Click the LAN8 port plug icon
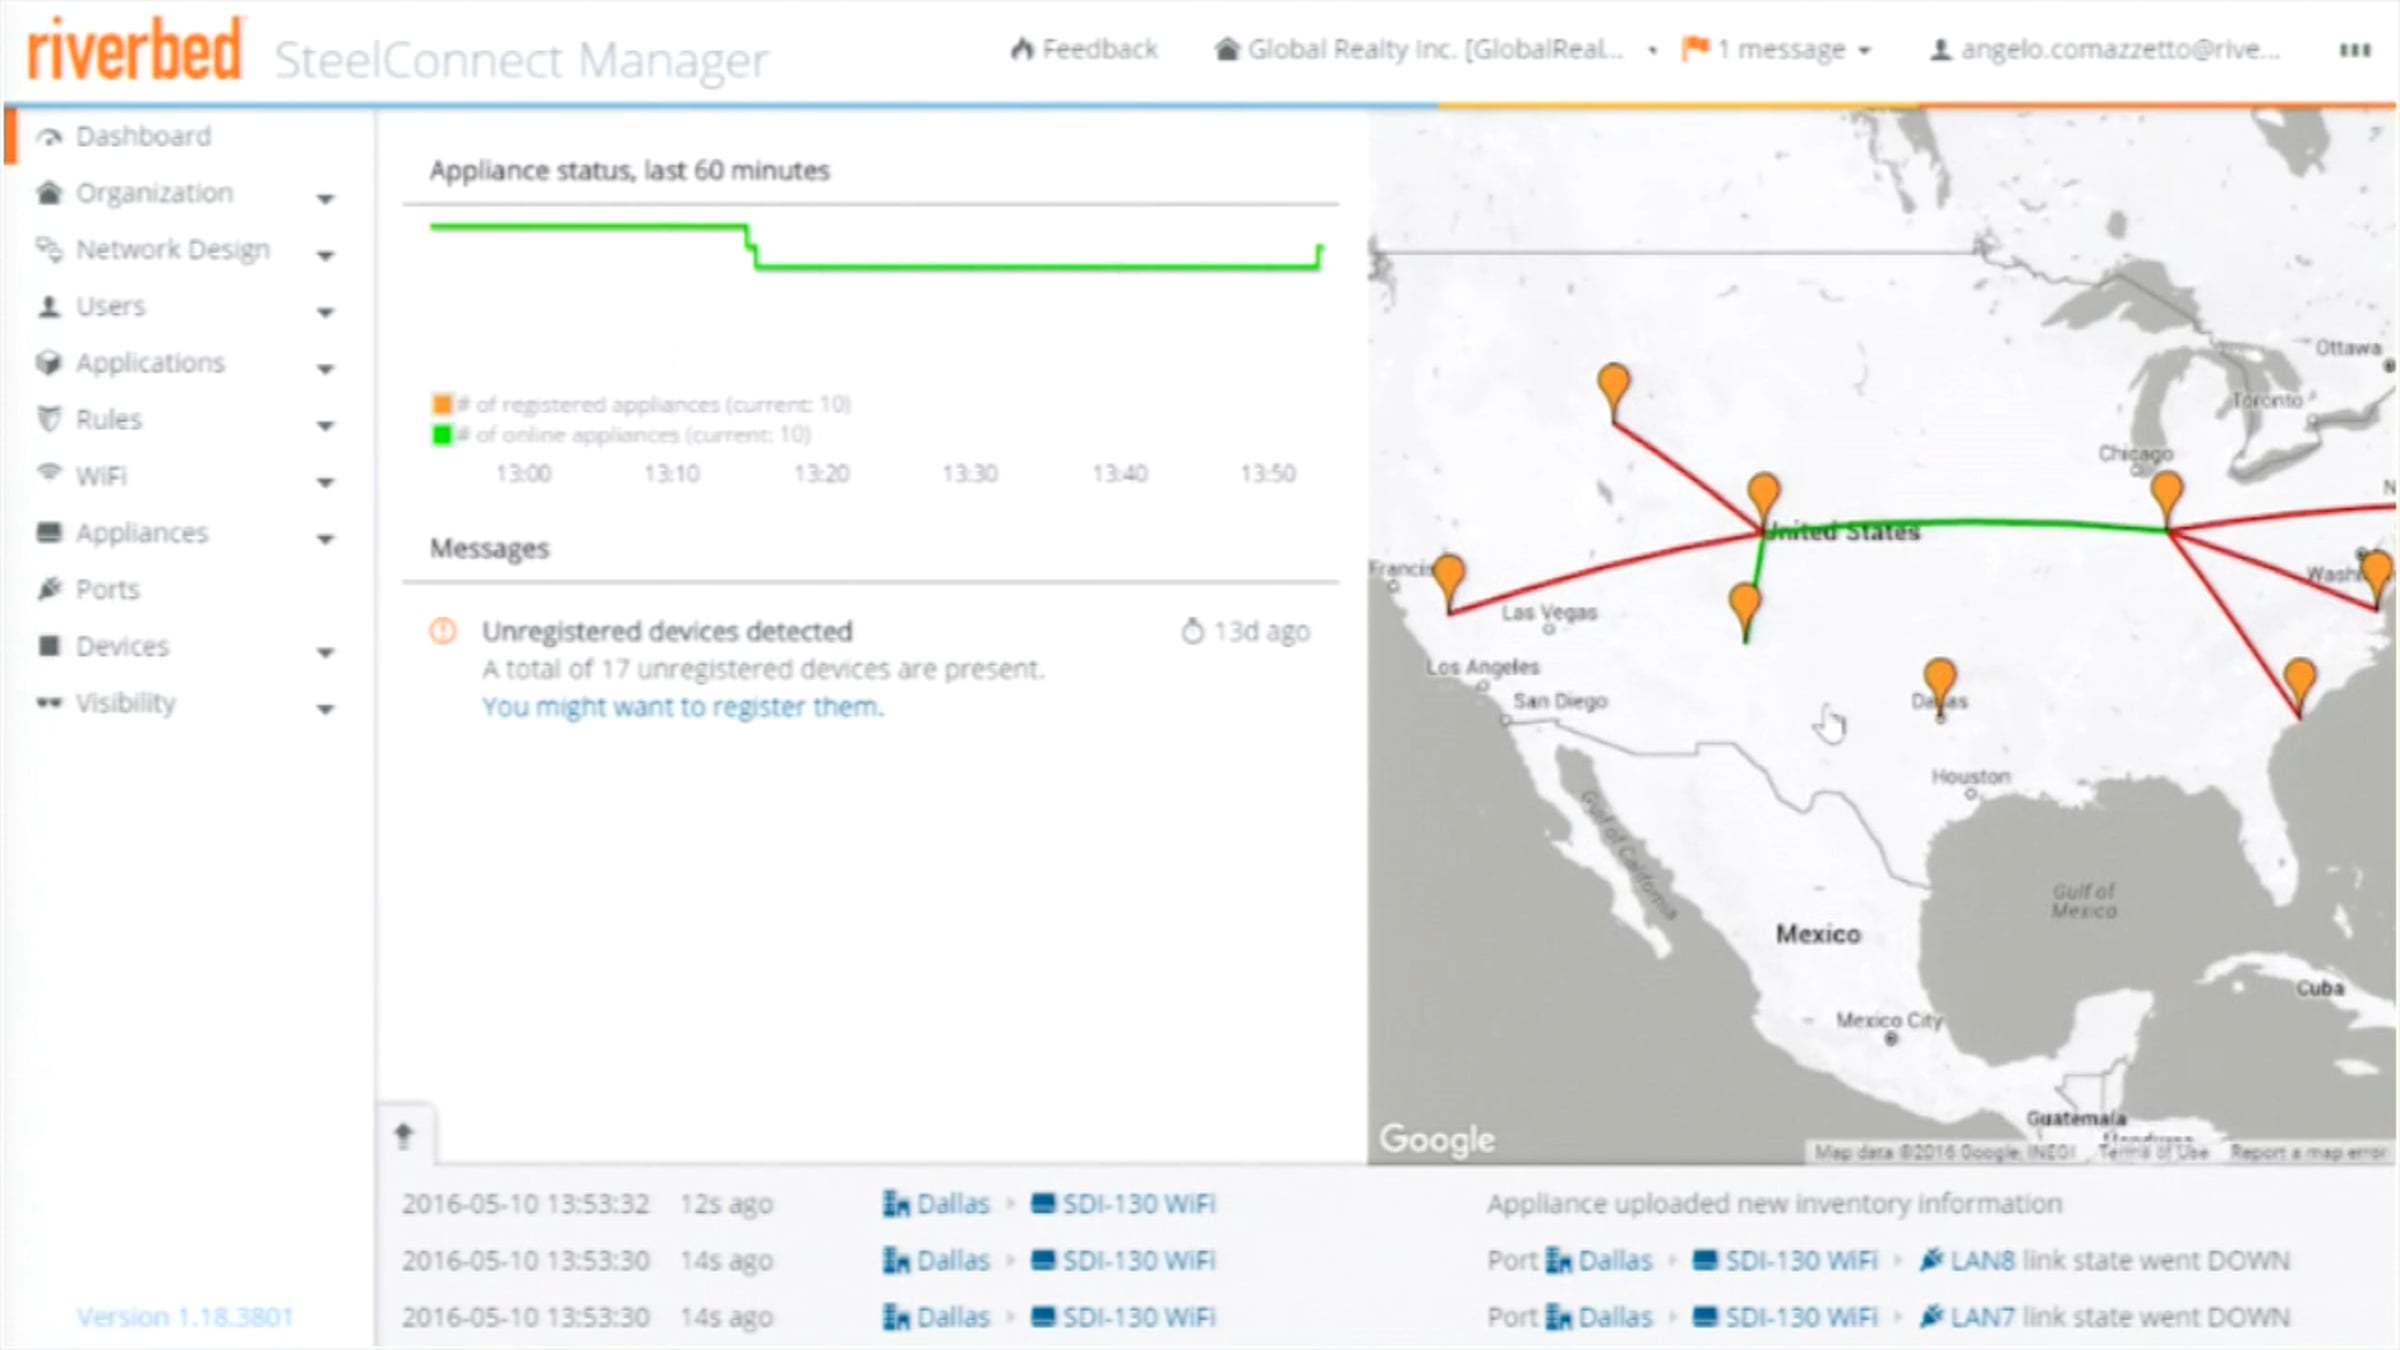Screen dimensions: 2400x1350 point(1931,1260)
